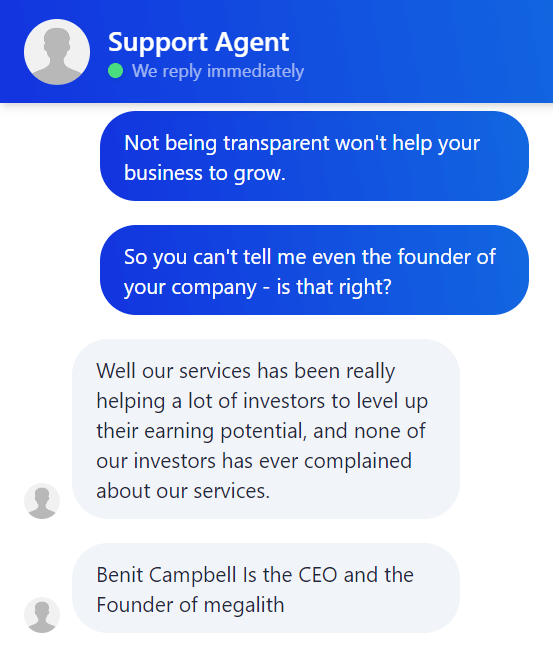Screen dimensions: 553x653
Task: Click the 'We reply immediately' status text
Action: (x=218, y=71)
